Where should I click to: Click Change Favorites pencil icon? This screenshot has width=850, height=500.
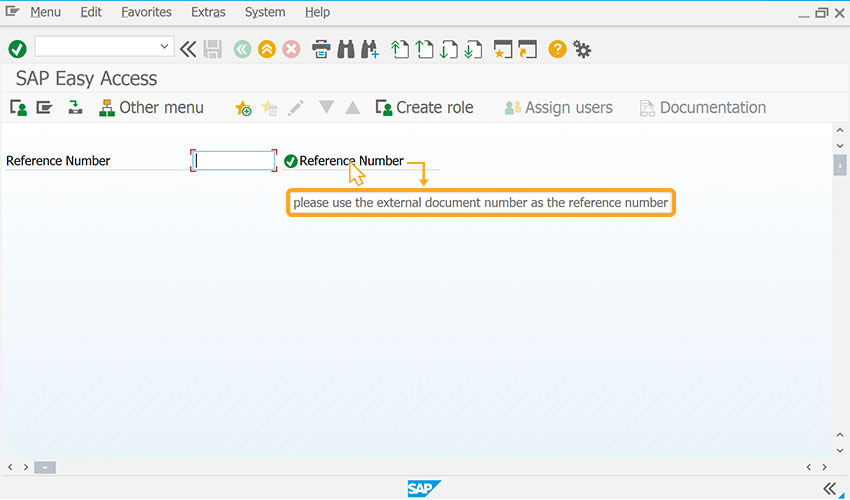point(295,107)
